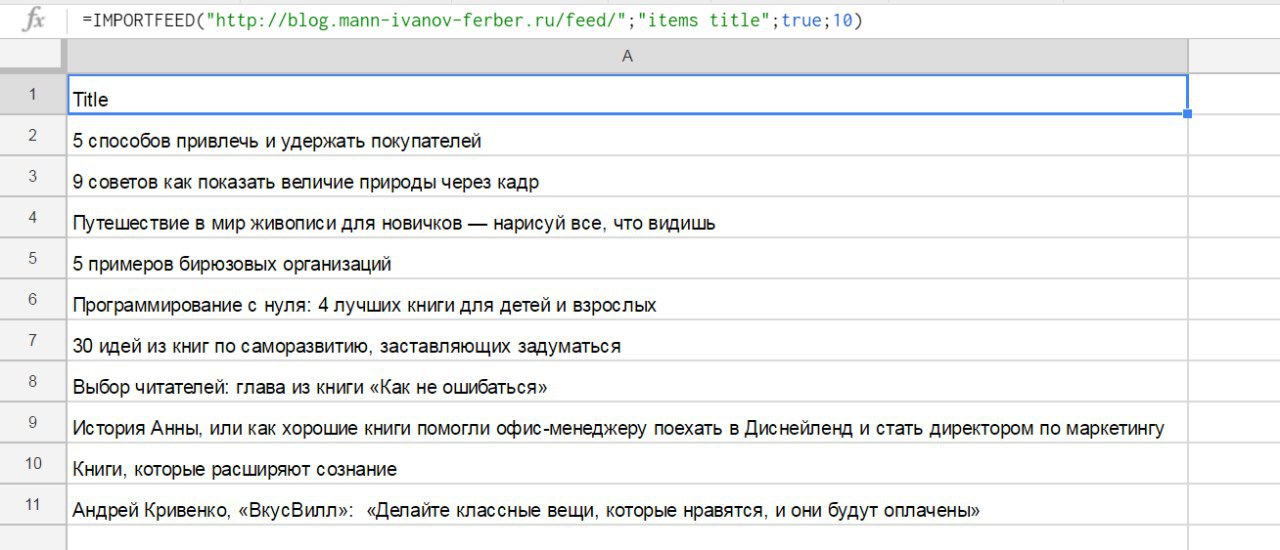Select cell "Андрей Кривенко, «ВкусВилл»"
The image size is (1280, 550).
pyautogui.click(x=628, y=505)
